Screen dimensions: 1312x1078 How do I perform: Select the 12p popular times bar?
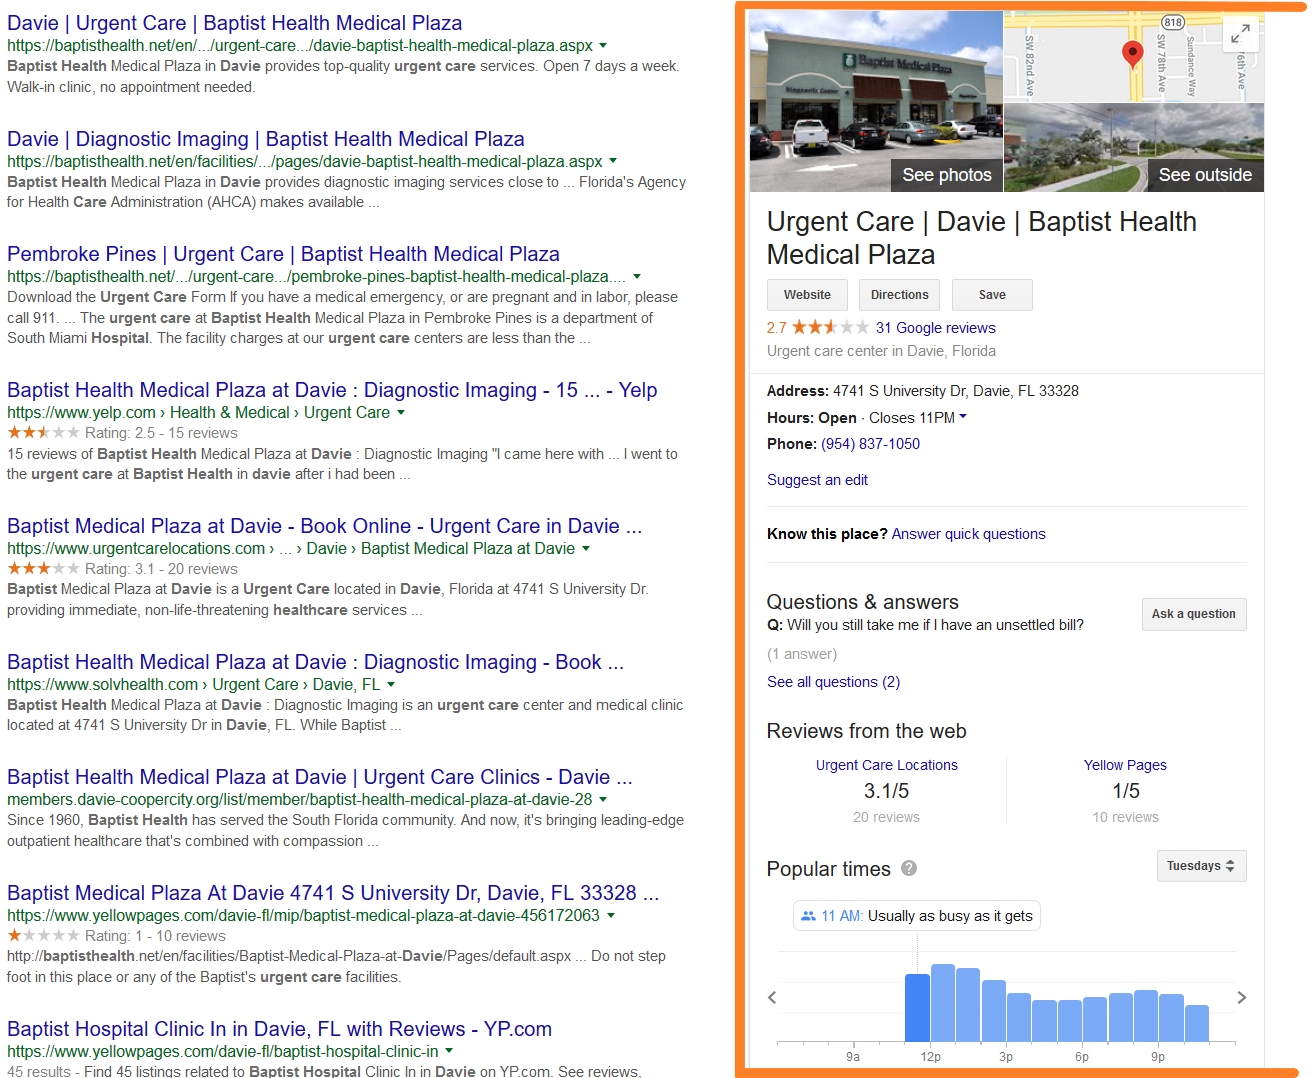point(943,1003)
